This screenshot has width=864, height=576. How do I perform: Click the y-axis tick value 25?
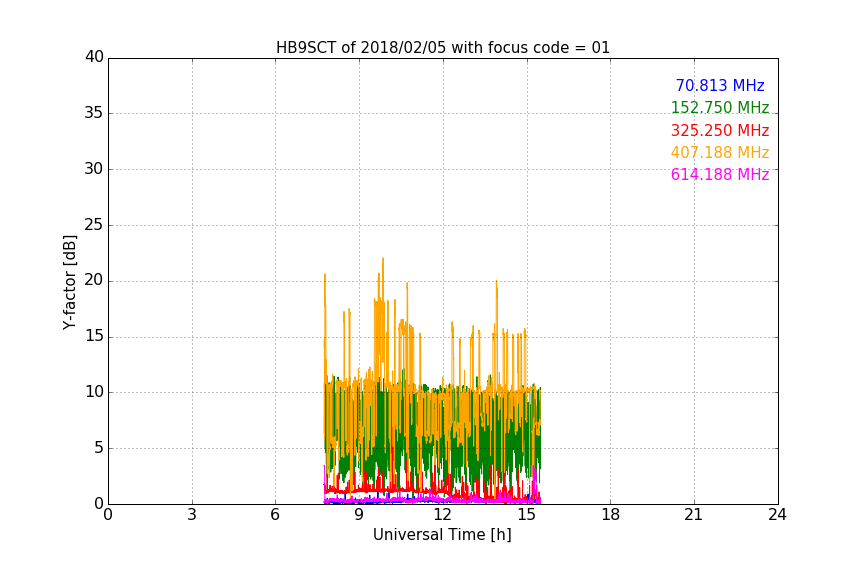point(94,225)
